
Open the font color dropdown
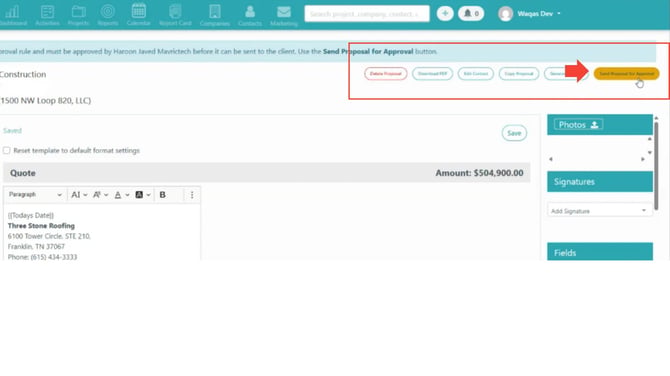point(122,195)
